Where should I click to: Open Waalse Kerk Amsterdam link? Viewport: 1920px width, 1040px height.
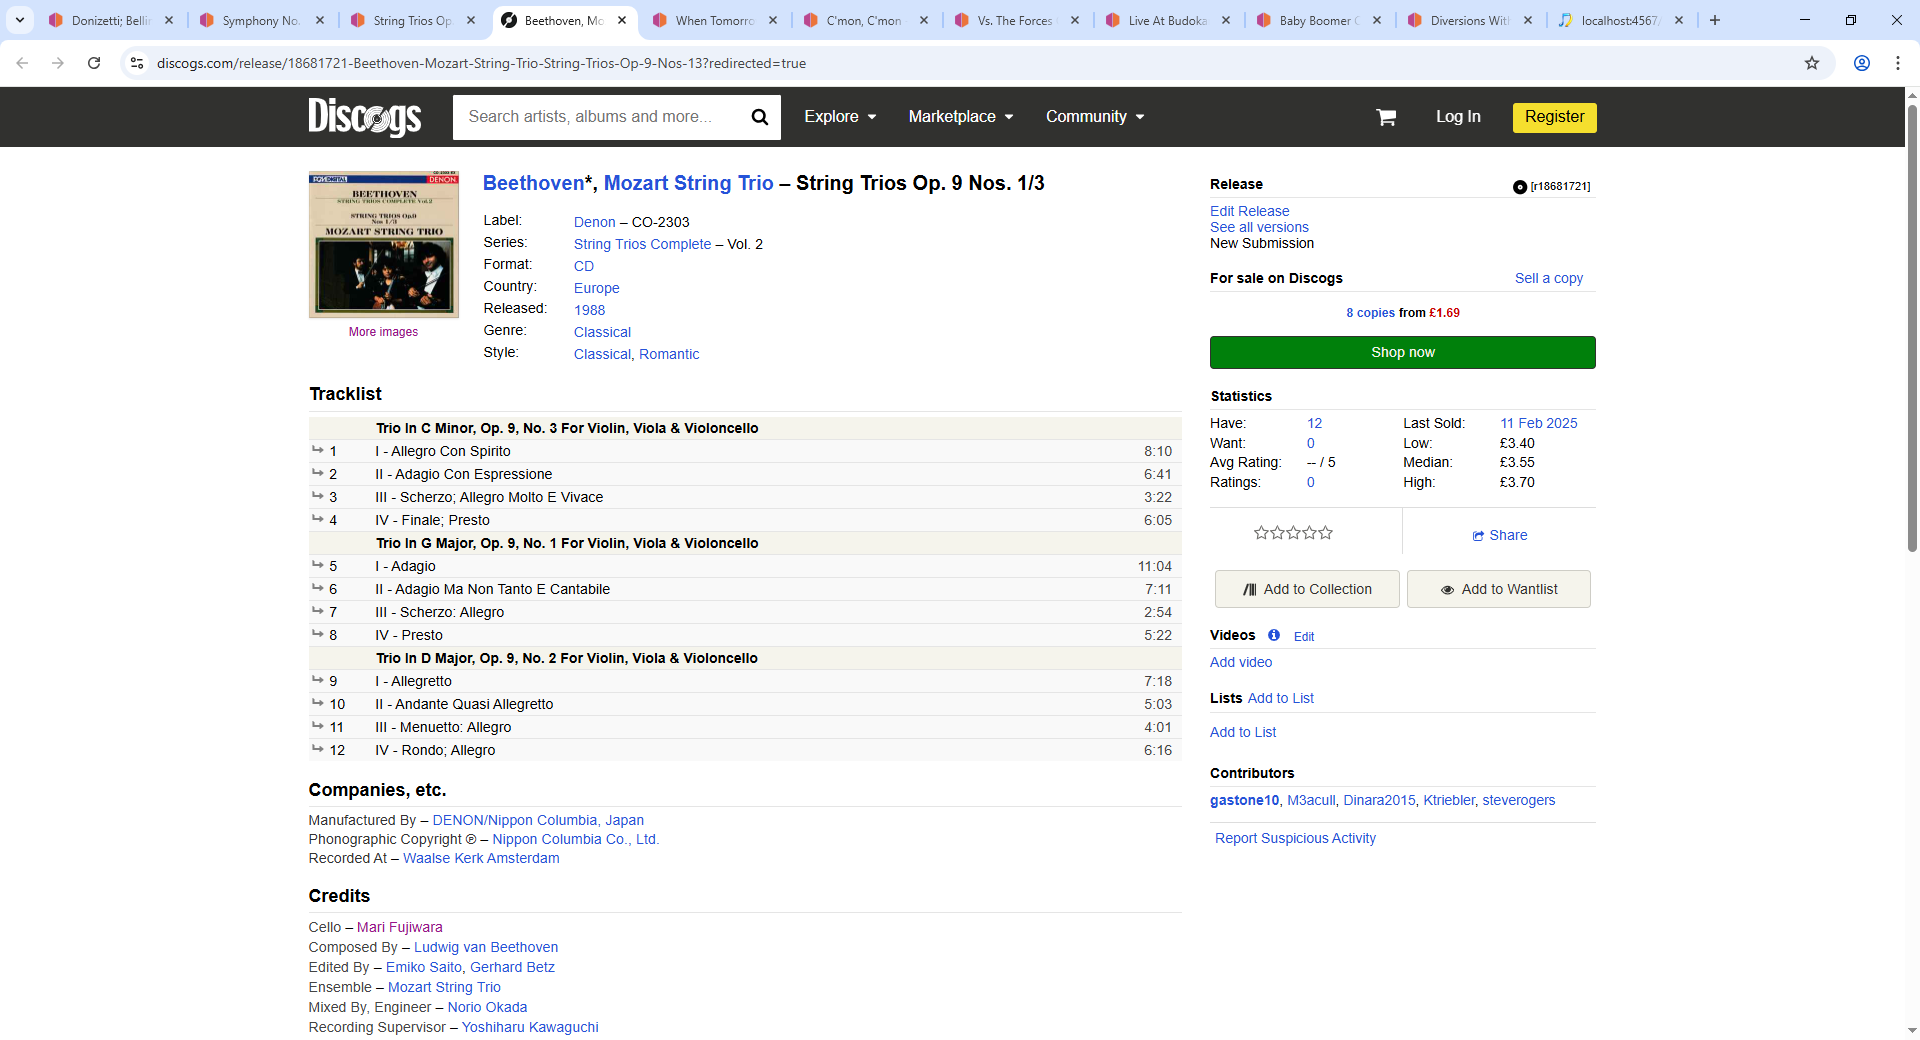(x=481, y=858)
